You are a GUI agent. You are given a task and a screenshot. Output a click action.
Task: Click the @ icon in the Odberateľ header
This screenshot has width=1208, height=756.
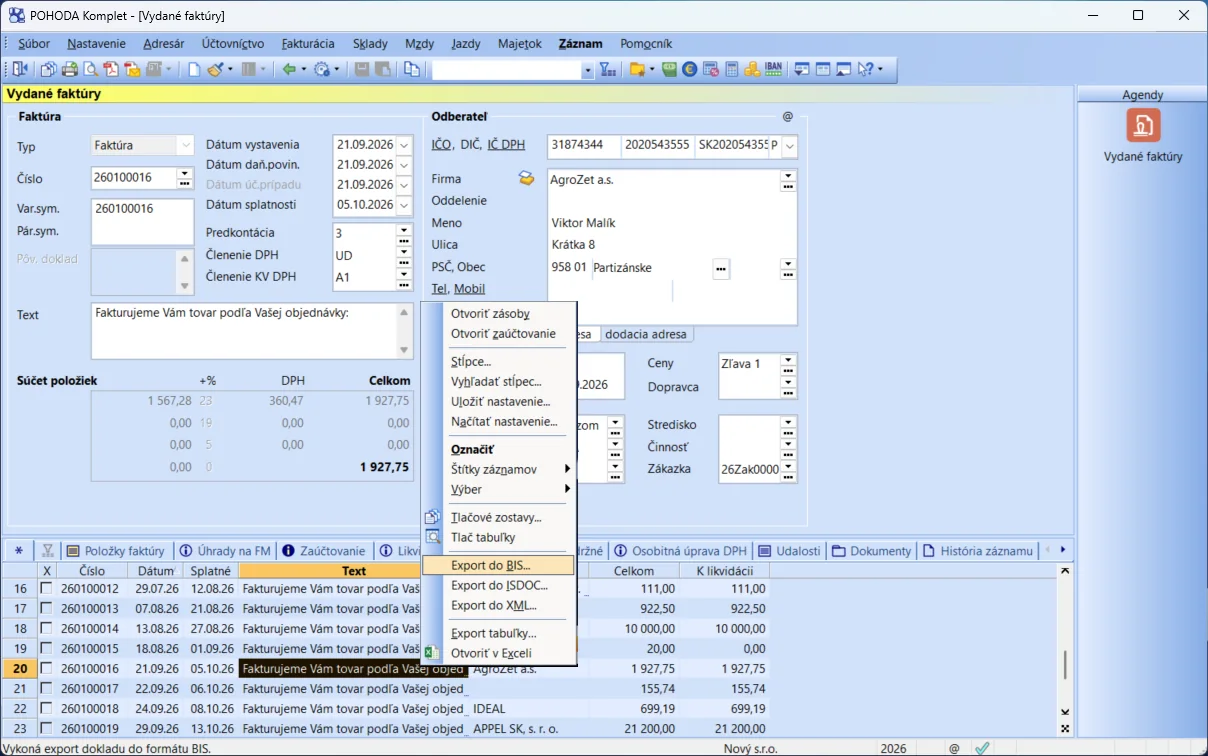(x=787, y=117)
